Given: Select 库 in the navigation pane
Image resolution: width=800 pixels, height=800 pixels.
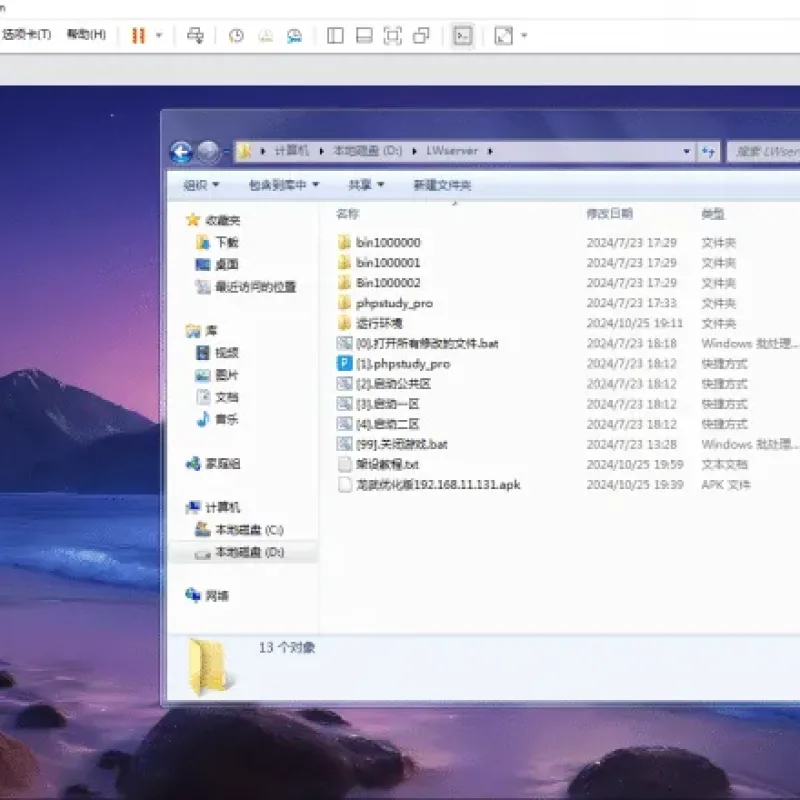Looking at the screenshot, I should click(211, 331).
